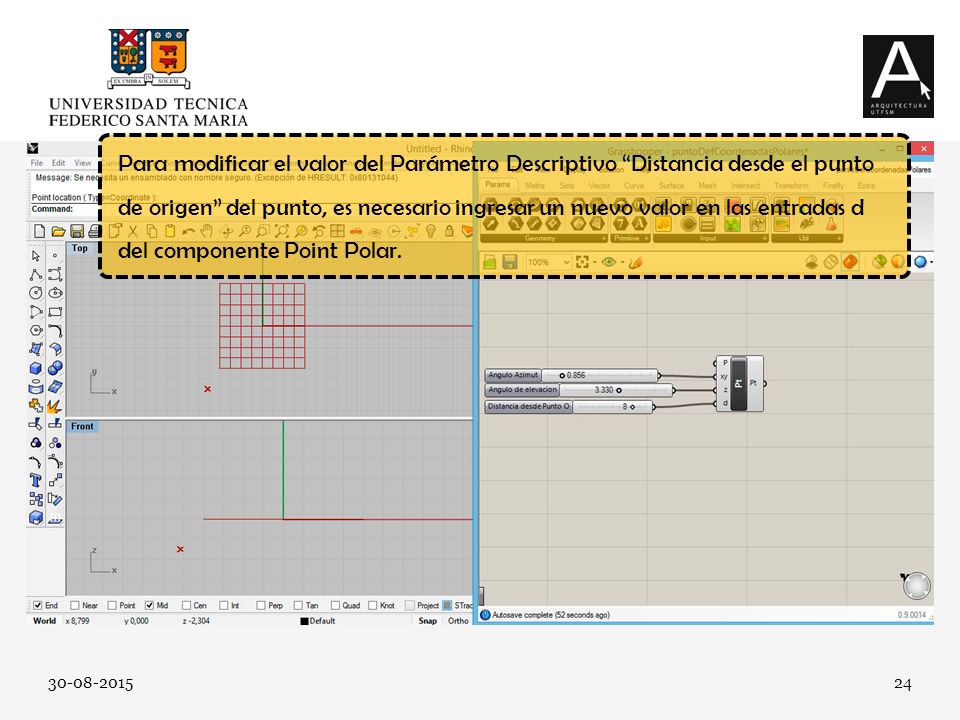
Task: Enable the Knot object snap
Action: pyautogui.click(x=372, y=605)
